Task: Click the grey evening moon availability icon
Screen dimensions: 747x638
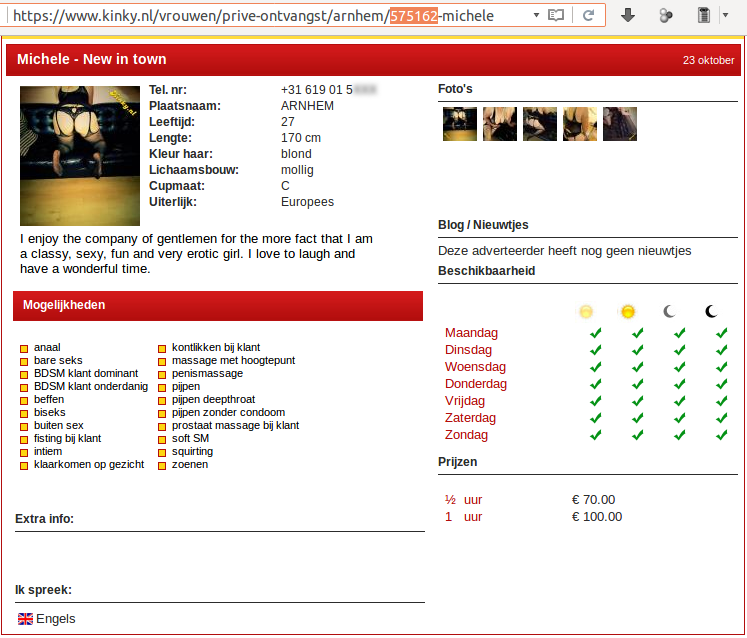Action: [x=669, y=312]
